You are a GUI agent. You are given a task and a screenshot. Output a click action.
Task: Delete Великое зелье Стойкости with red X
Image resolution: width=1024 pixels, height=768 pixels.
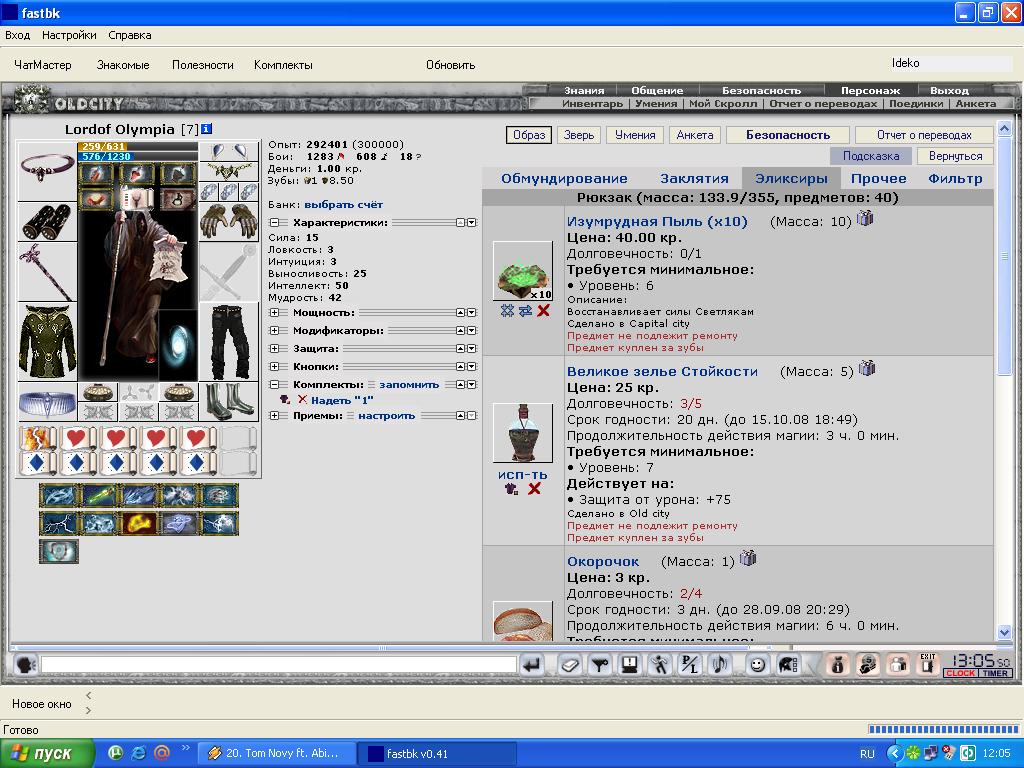click(x=534, y=488)
